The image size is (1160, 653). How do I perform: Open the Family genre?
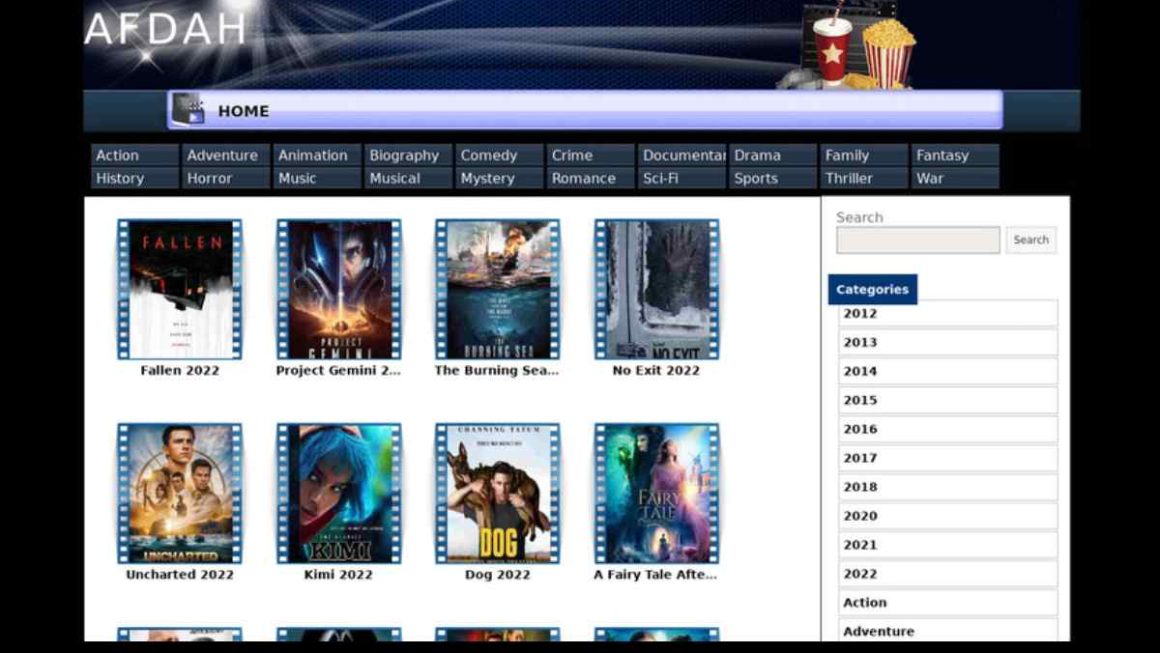click(864, 155)
